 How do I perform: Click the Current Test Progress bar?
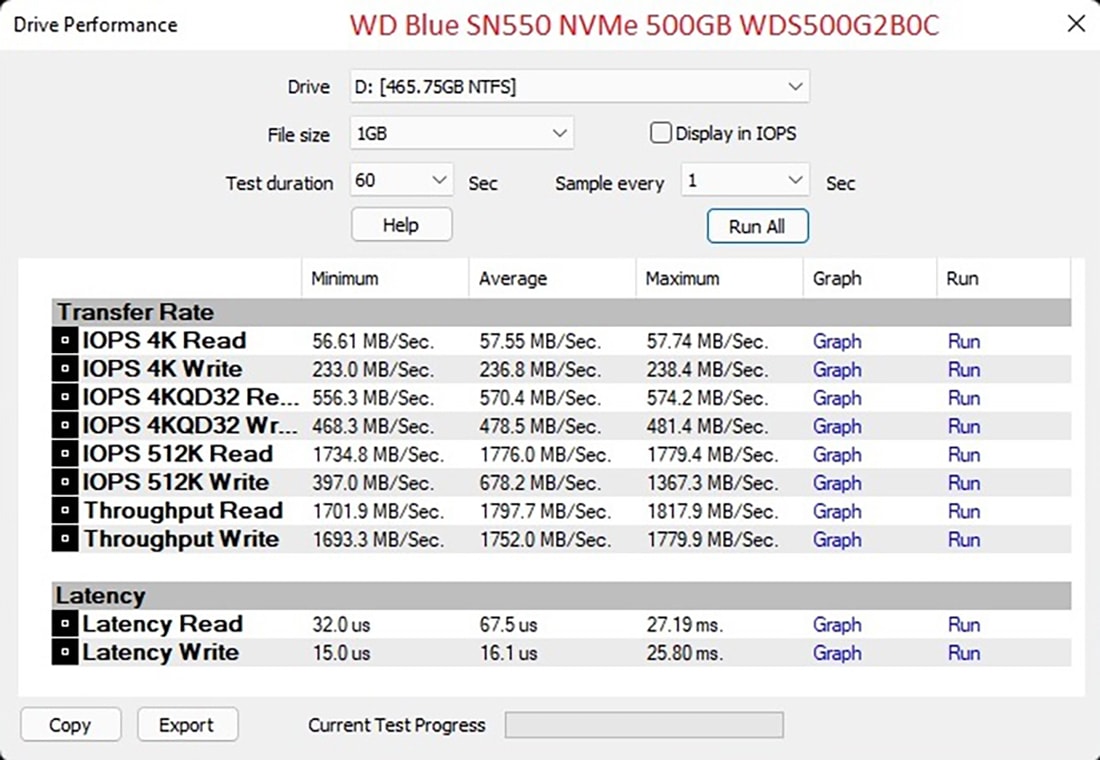pos(644,725)
